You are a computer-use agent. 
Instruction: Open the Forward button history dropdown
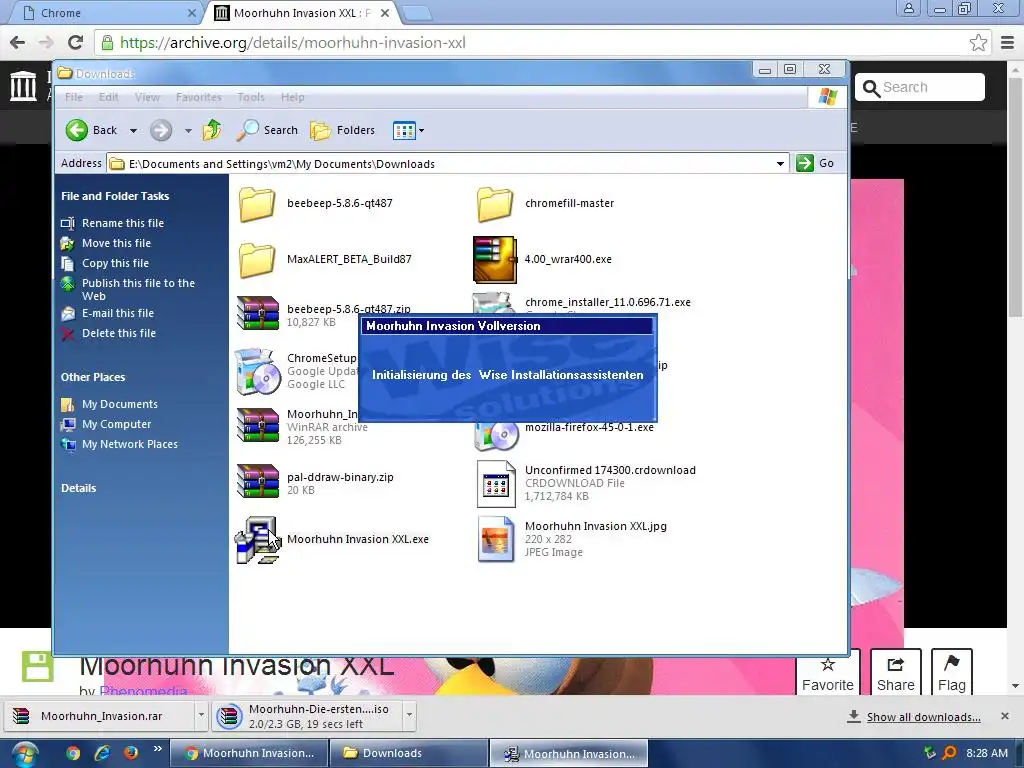click(188, 131)
